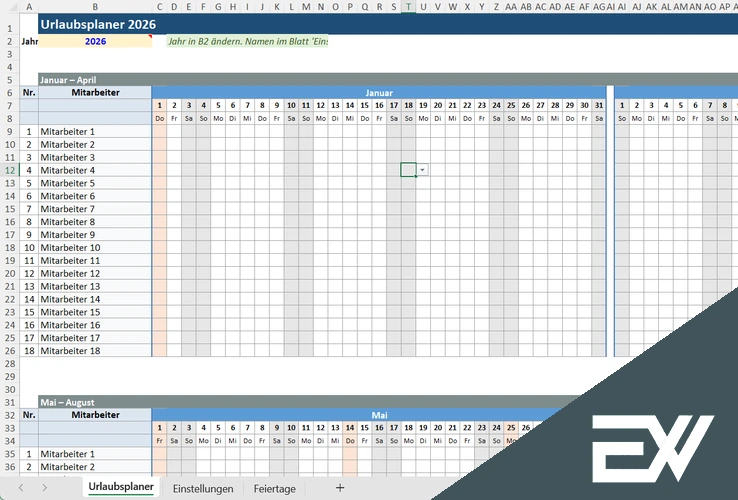Select row 12 header
This screenshot has height=500, width=738.
pyautogui.click(x=10, y=170)
